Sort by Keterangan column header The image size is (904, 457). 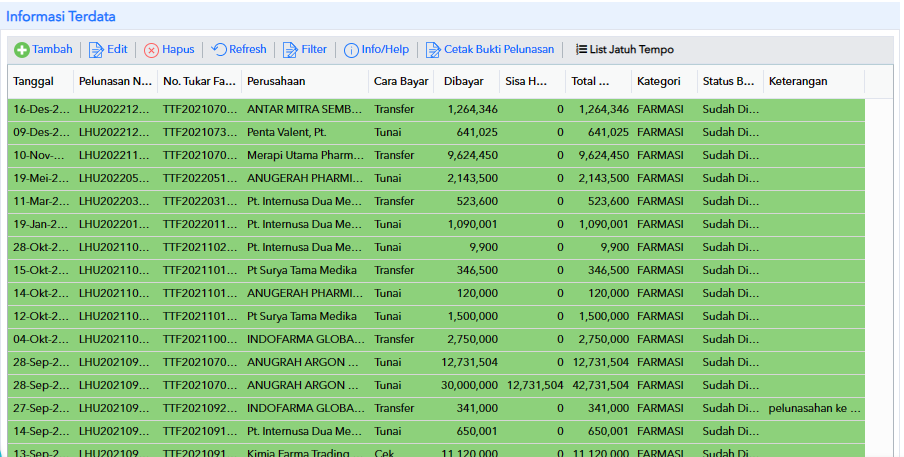click(x=813, y=81)
